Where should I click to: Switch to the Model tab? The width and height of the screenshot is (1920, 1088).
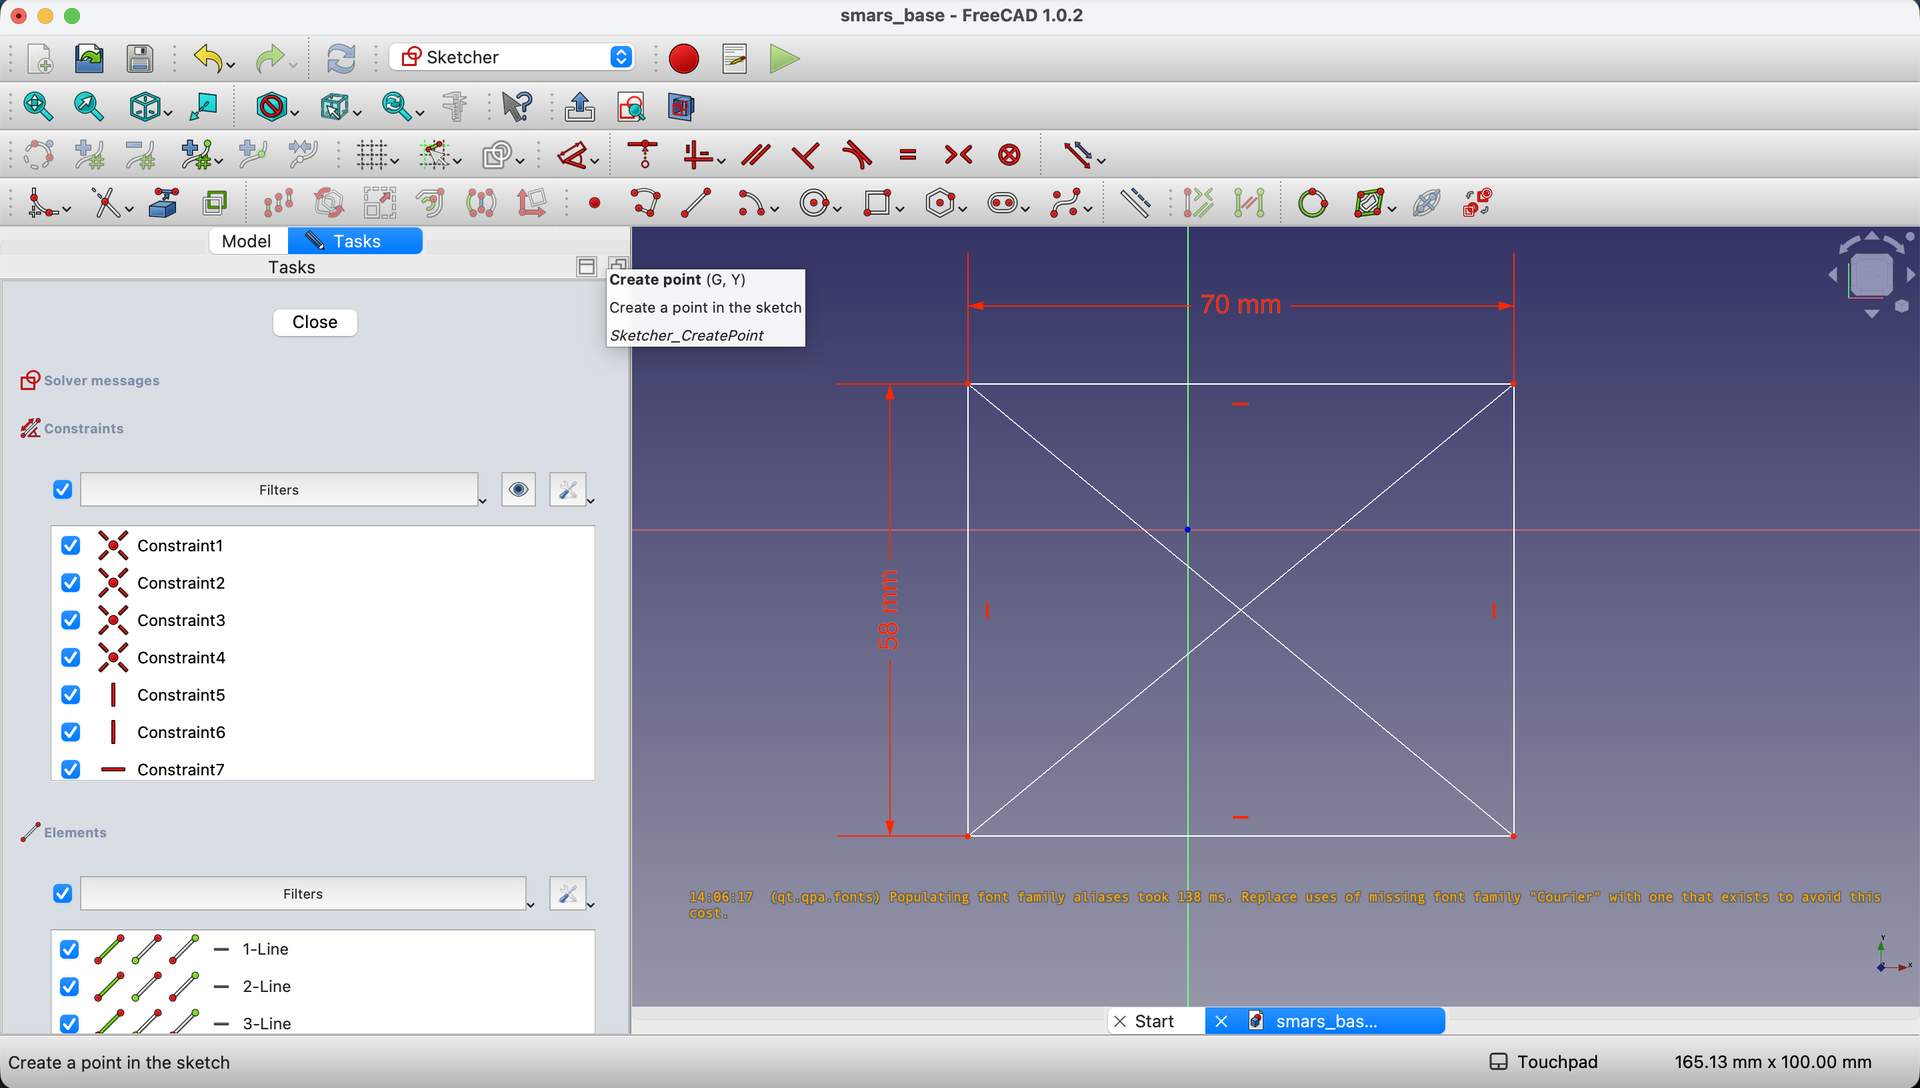pyautogui.click(x=247, y=241)
